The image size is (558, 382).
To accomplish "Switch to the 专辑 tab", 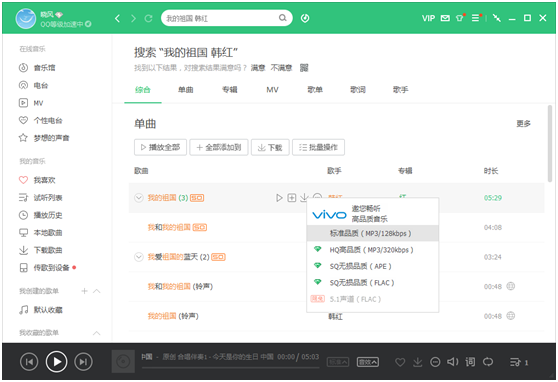I will pos(230,90).
